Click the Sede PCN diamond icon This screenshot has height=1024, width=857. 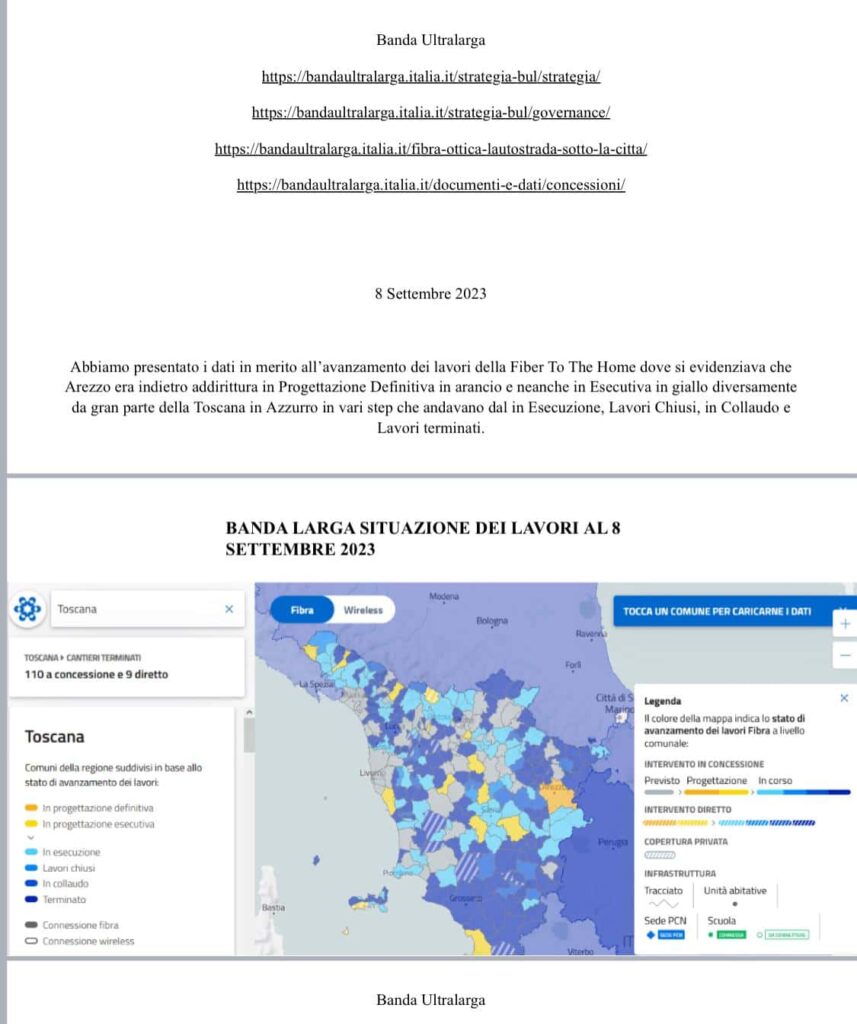pyautogui.click(x=651, y=935)
